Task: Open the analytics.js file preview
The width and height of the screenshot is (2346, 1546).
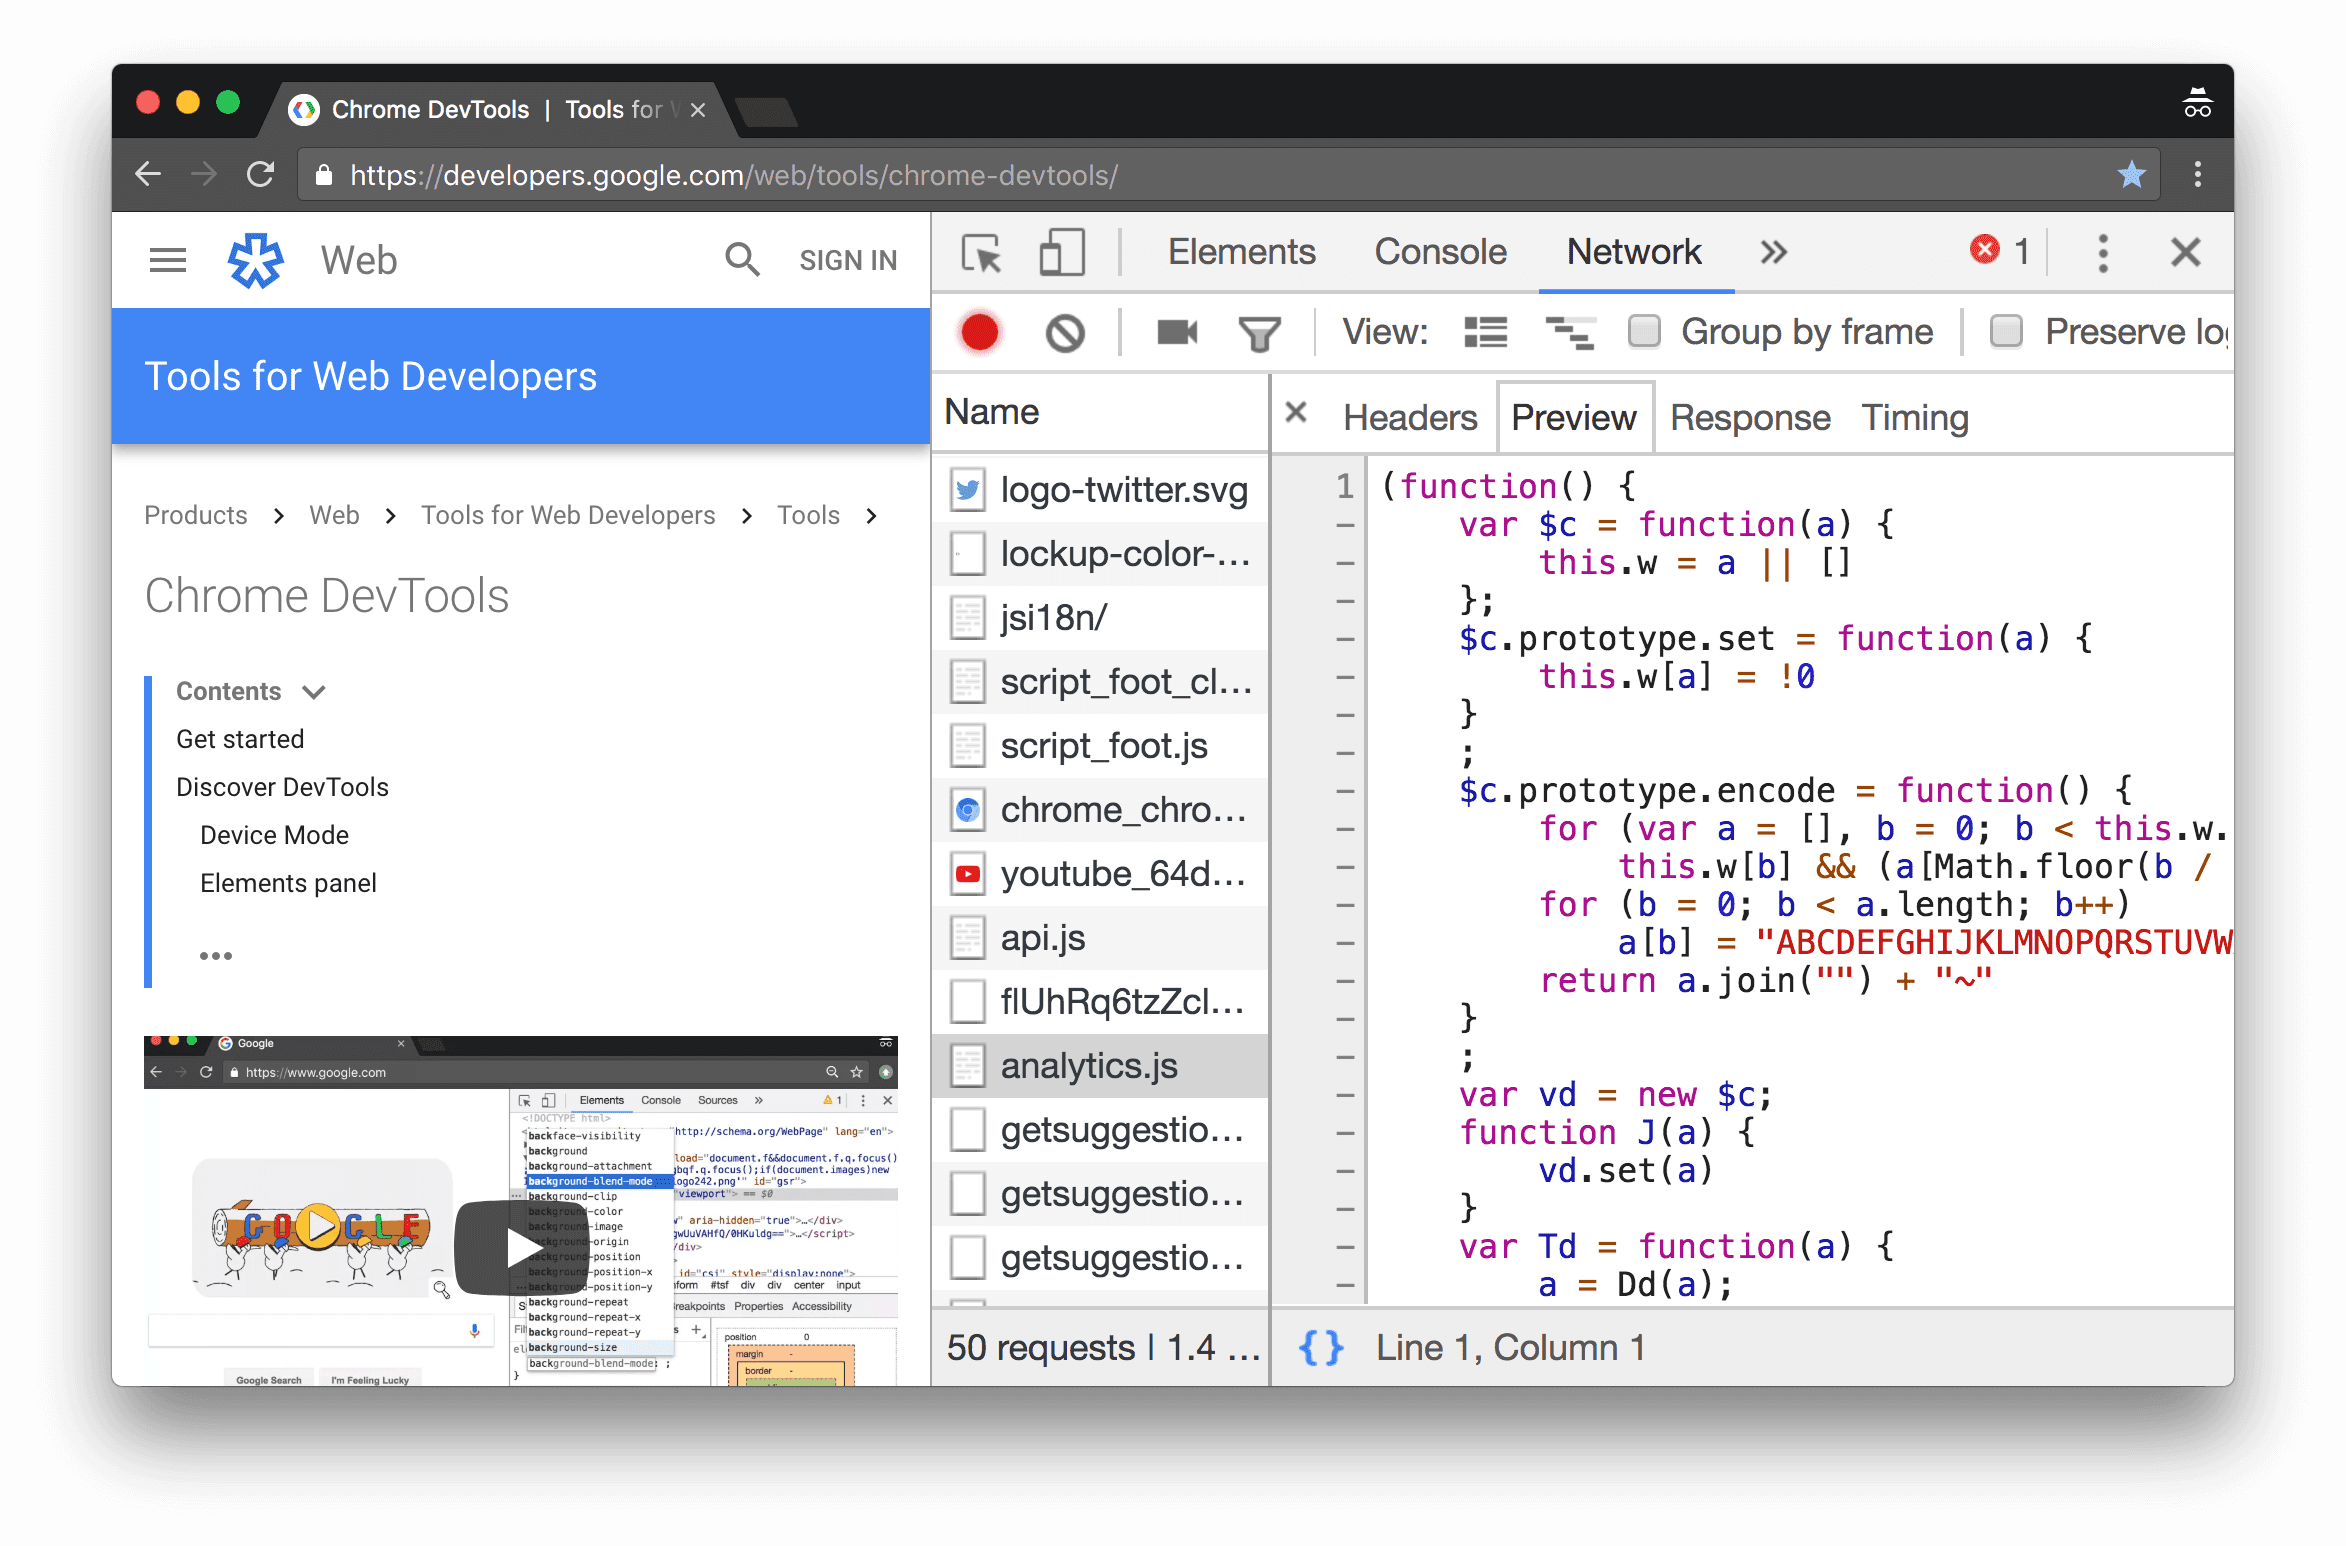Action: point(1087,1065)
